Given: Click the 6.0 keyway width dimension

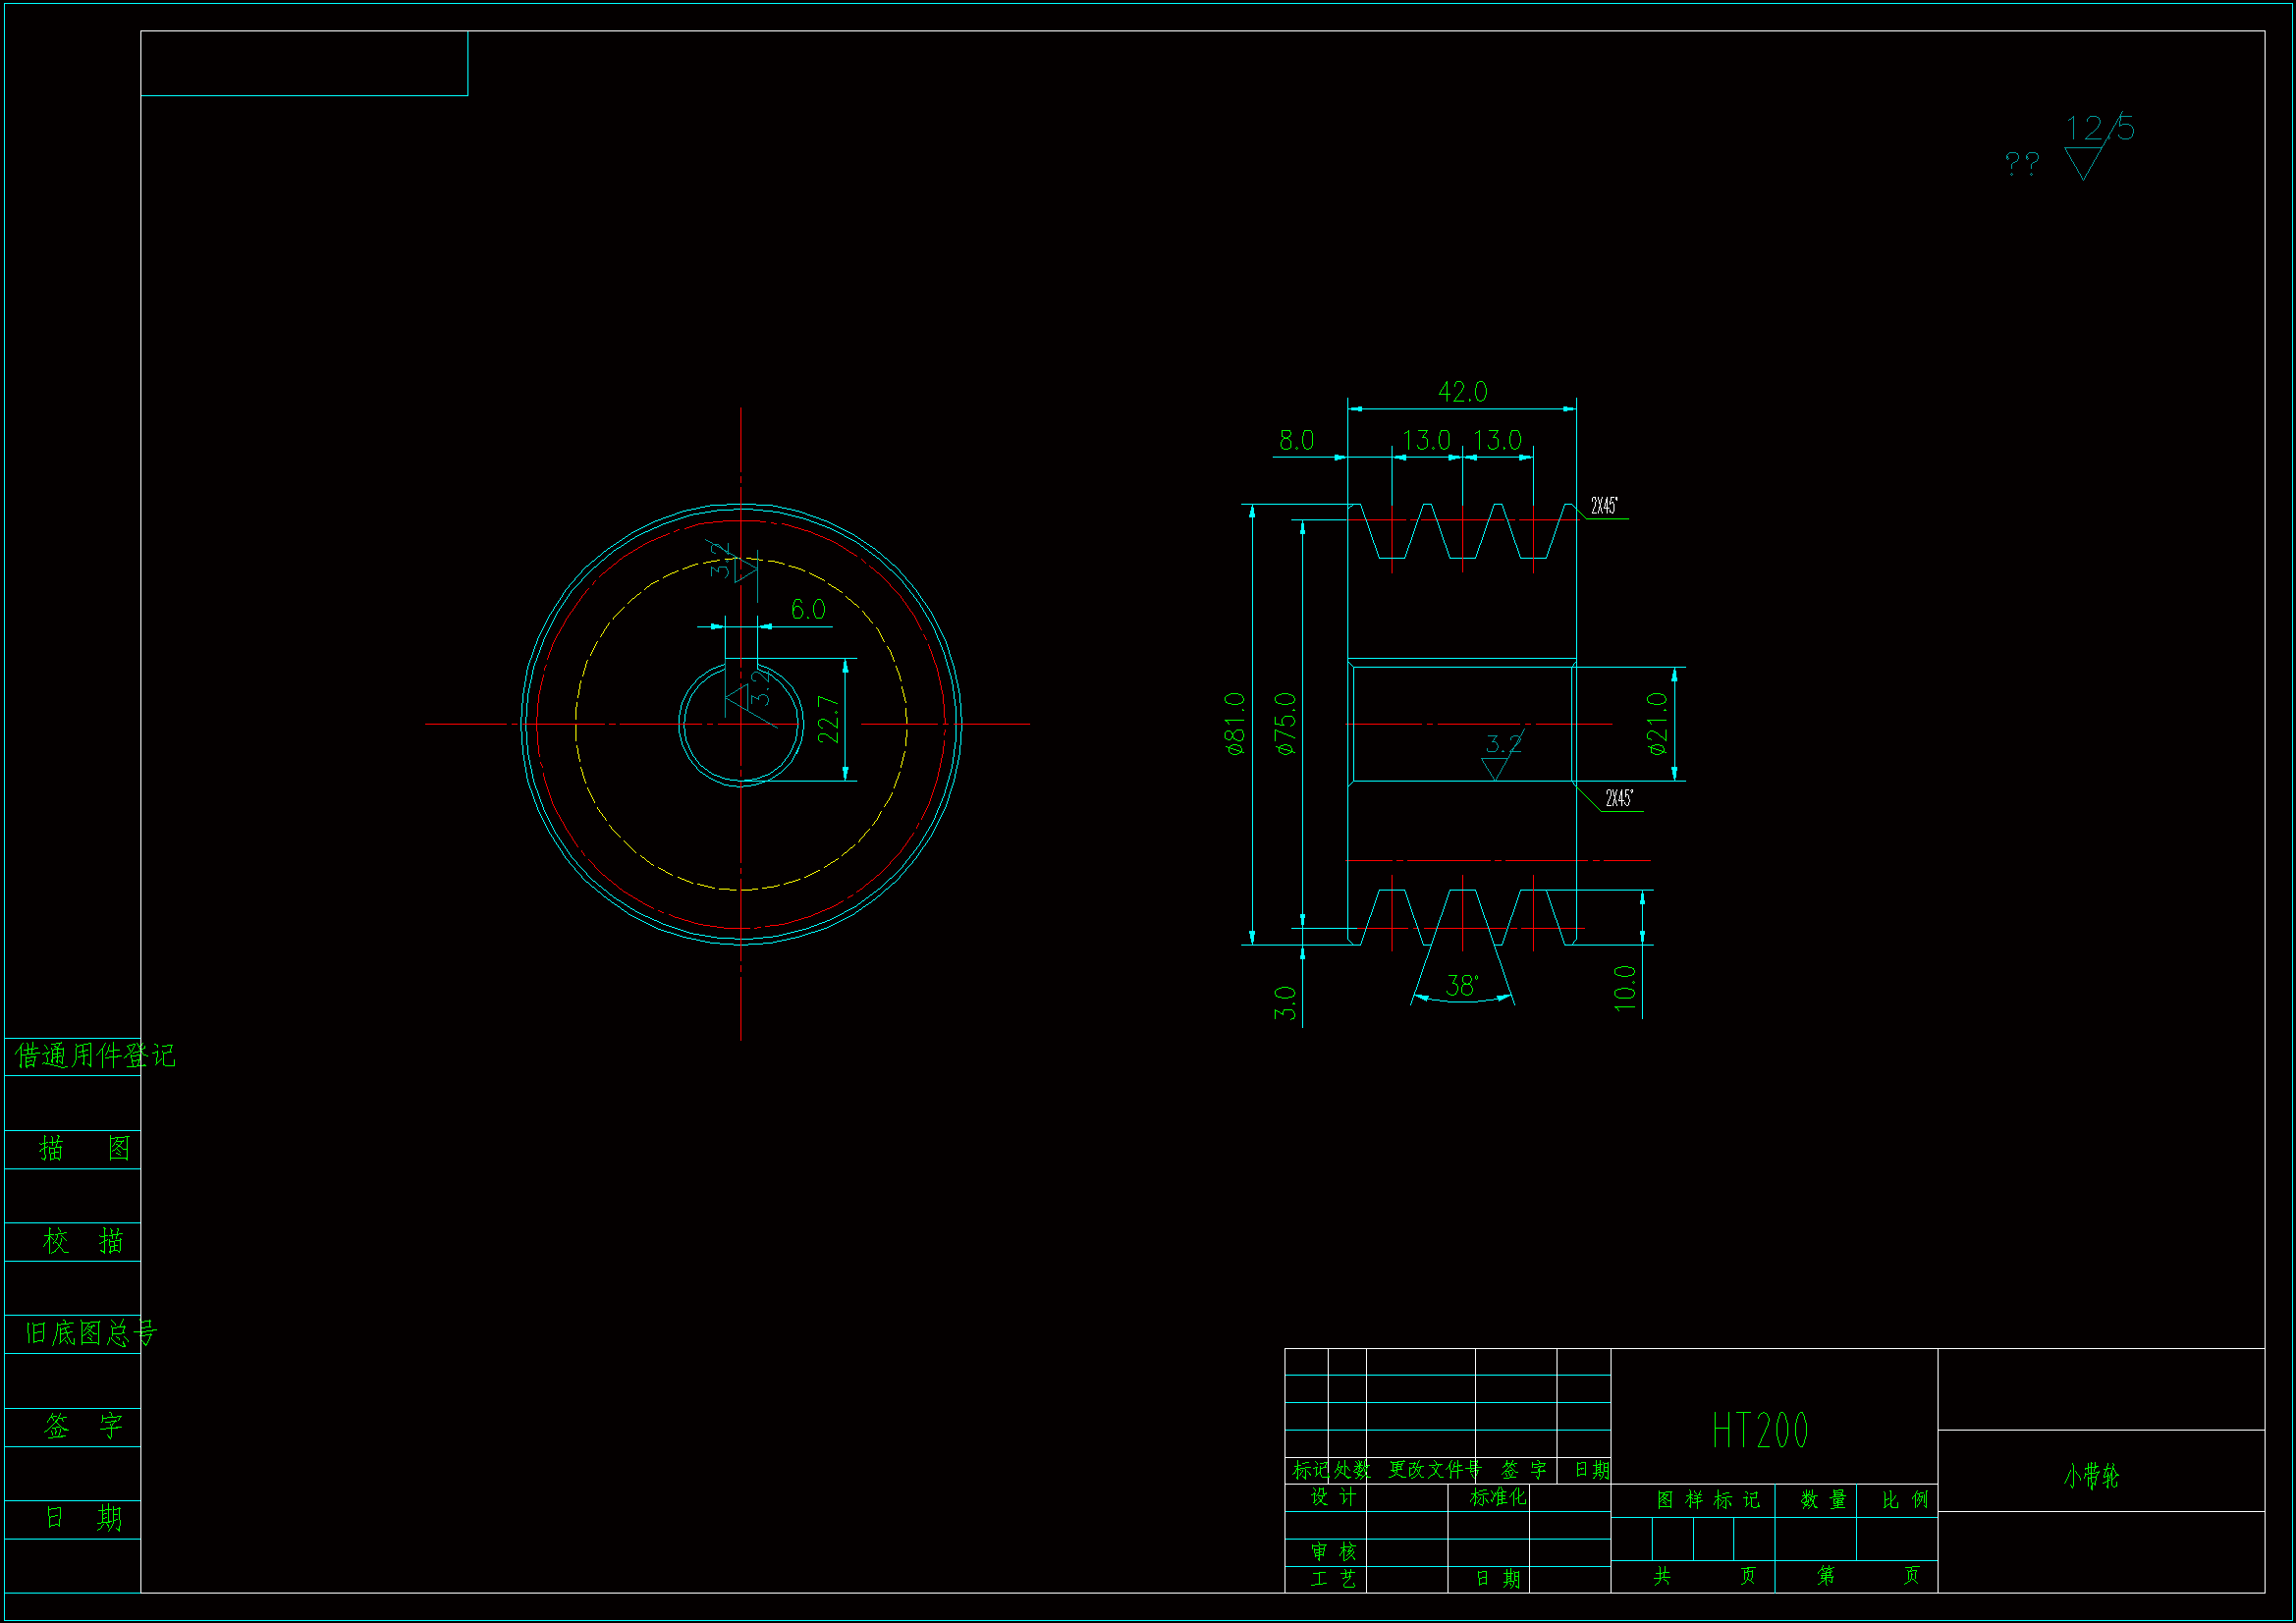Looking at the screenshot, I should pos(808,610).
